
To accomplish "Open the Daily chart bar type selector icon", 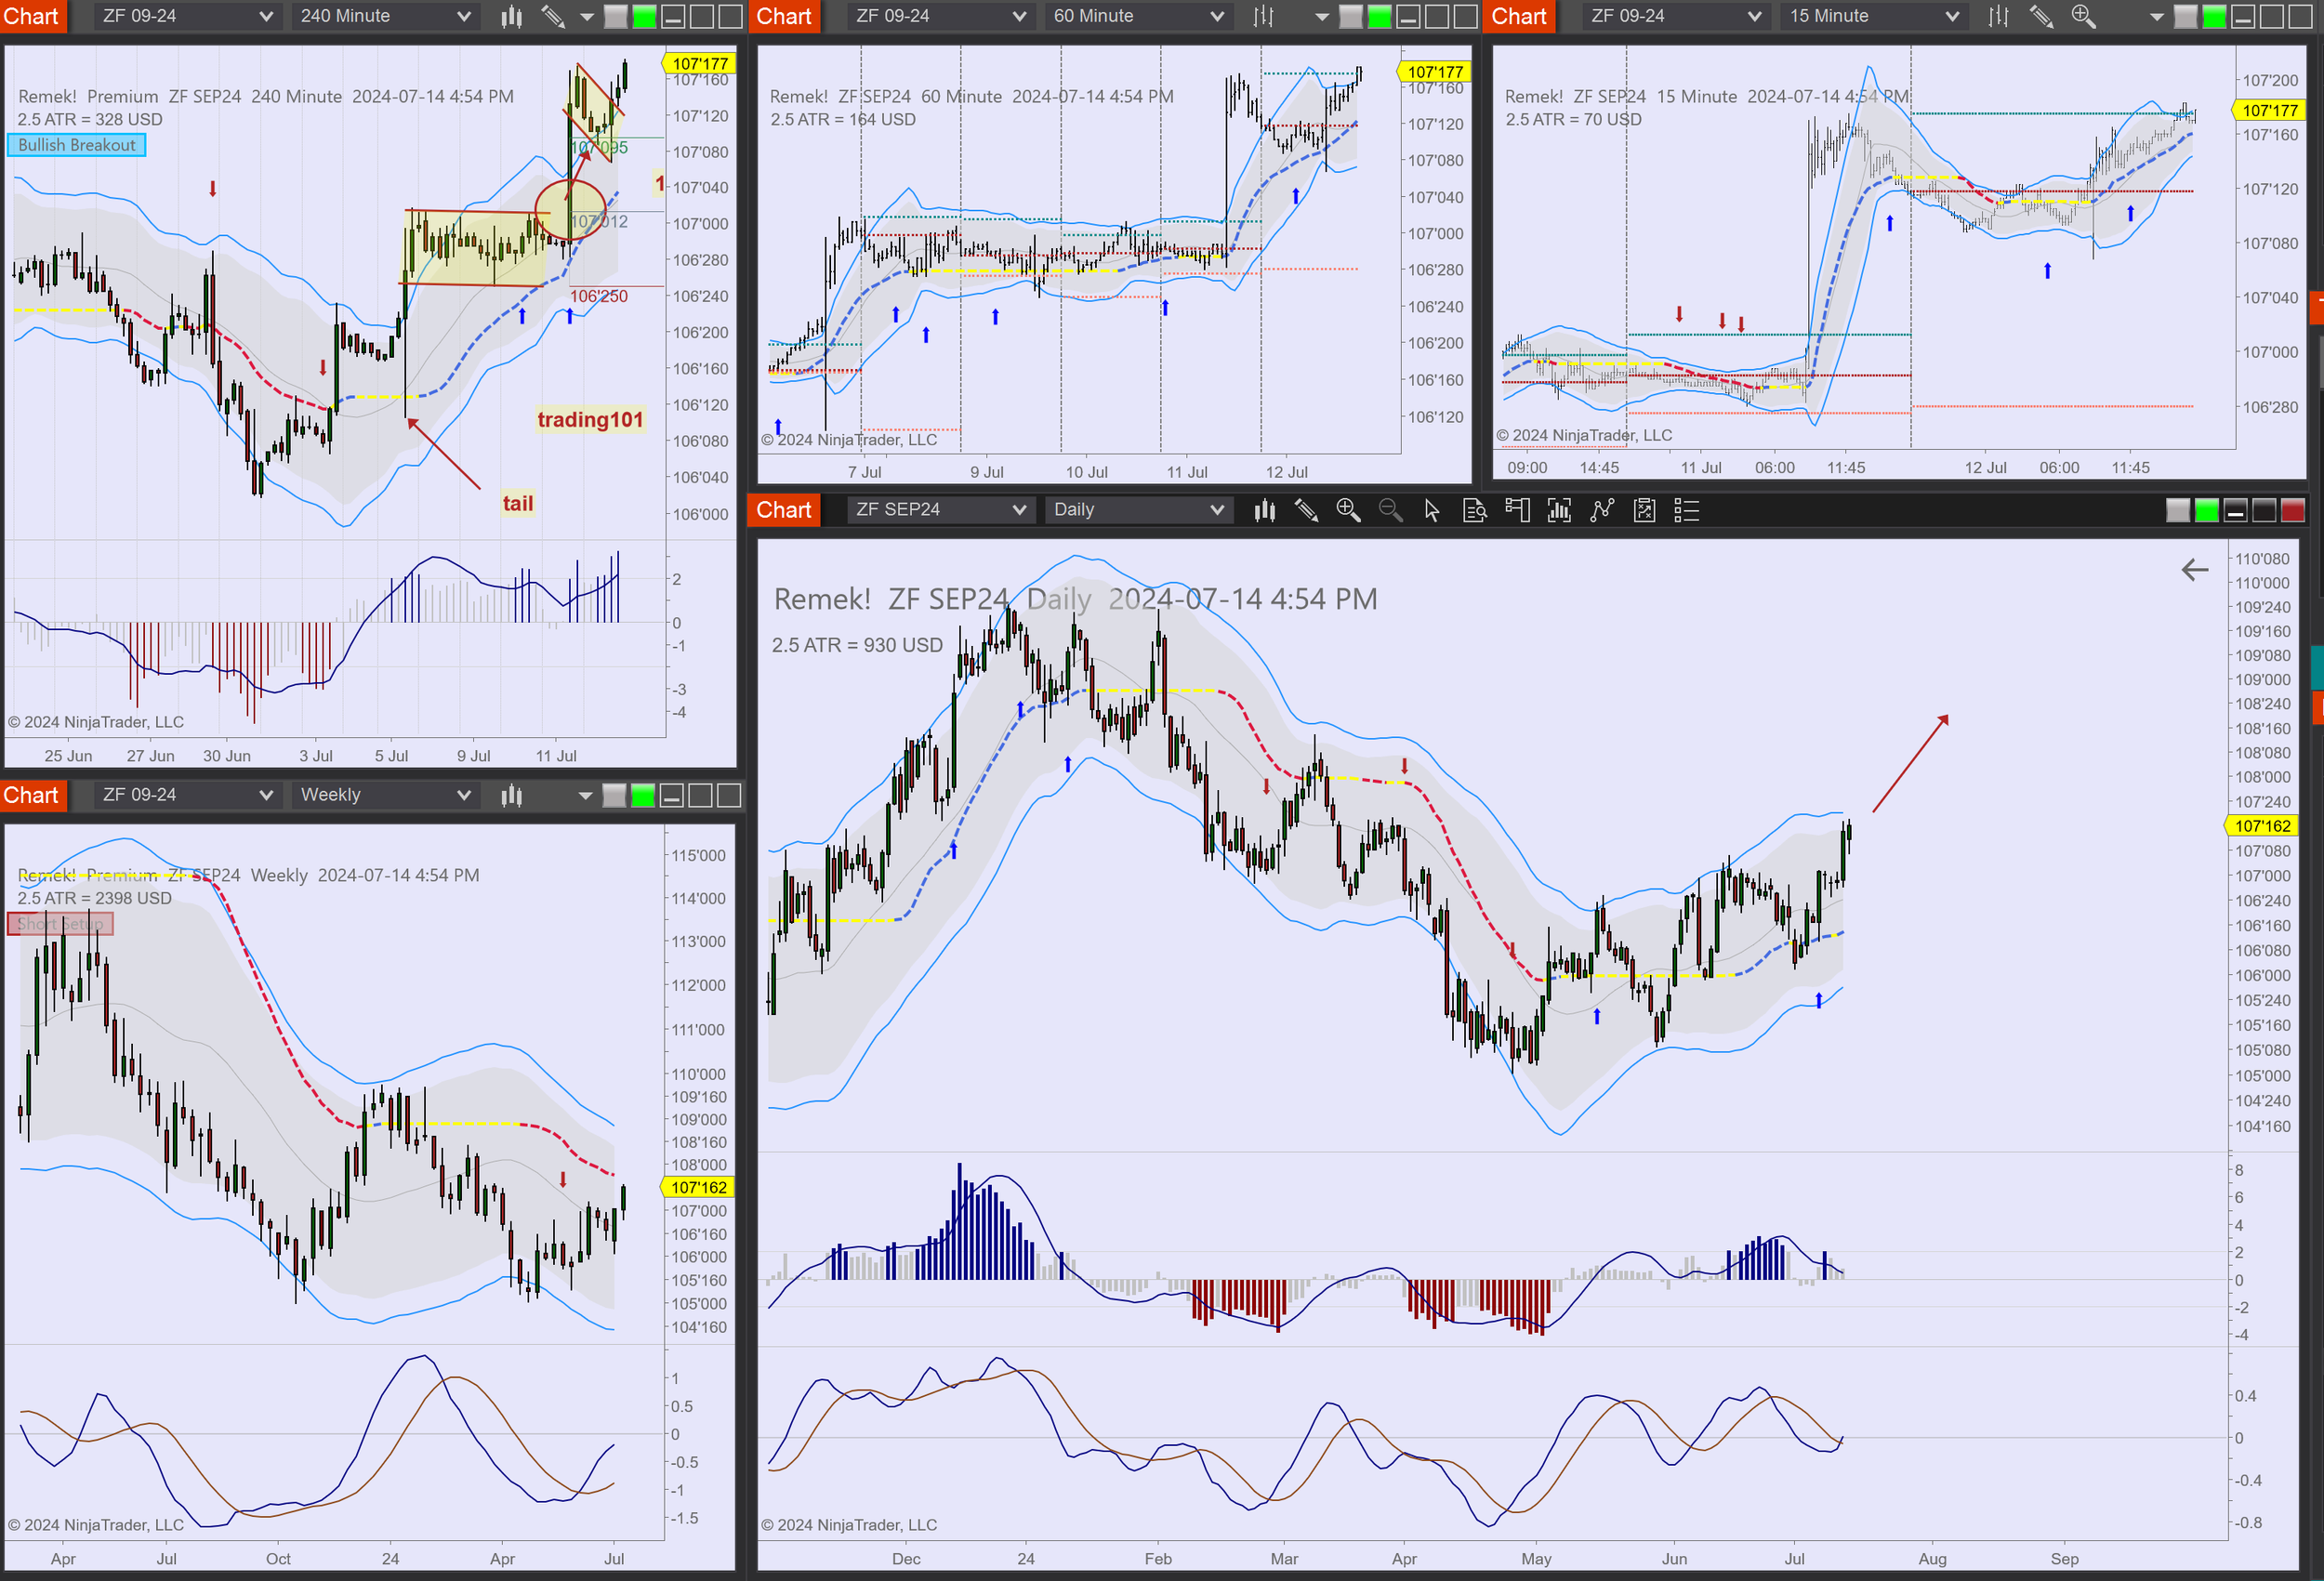I will (x=1265, y=510).
